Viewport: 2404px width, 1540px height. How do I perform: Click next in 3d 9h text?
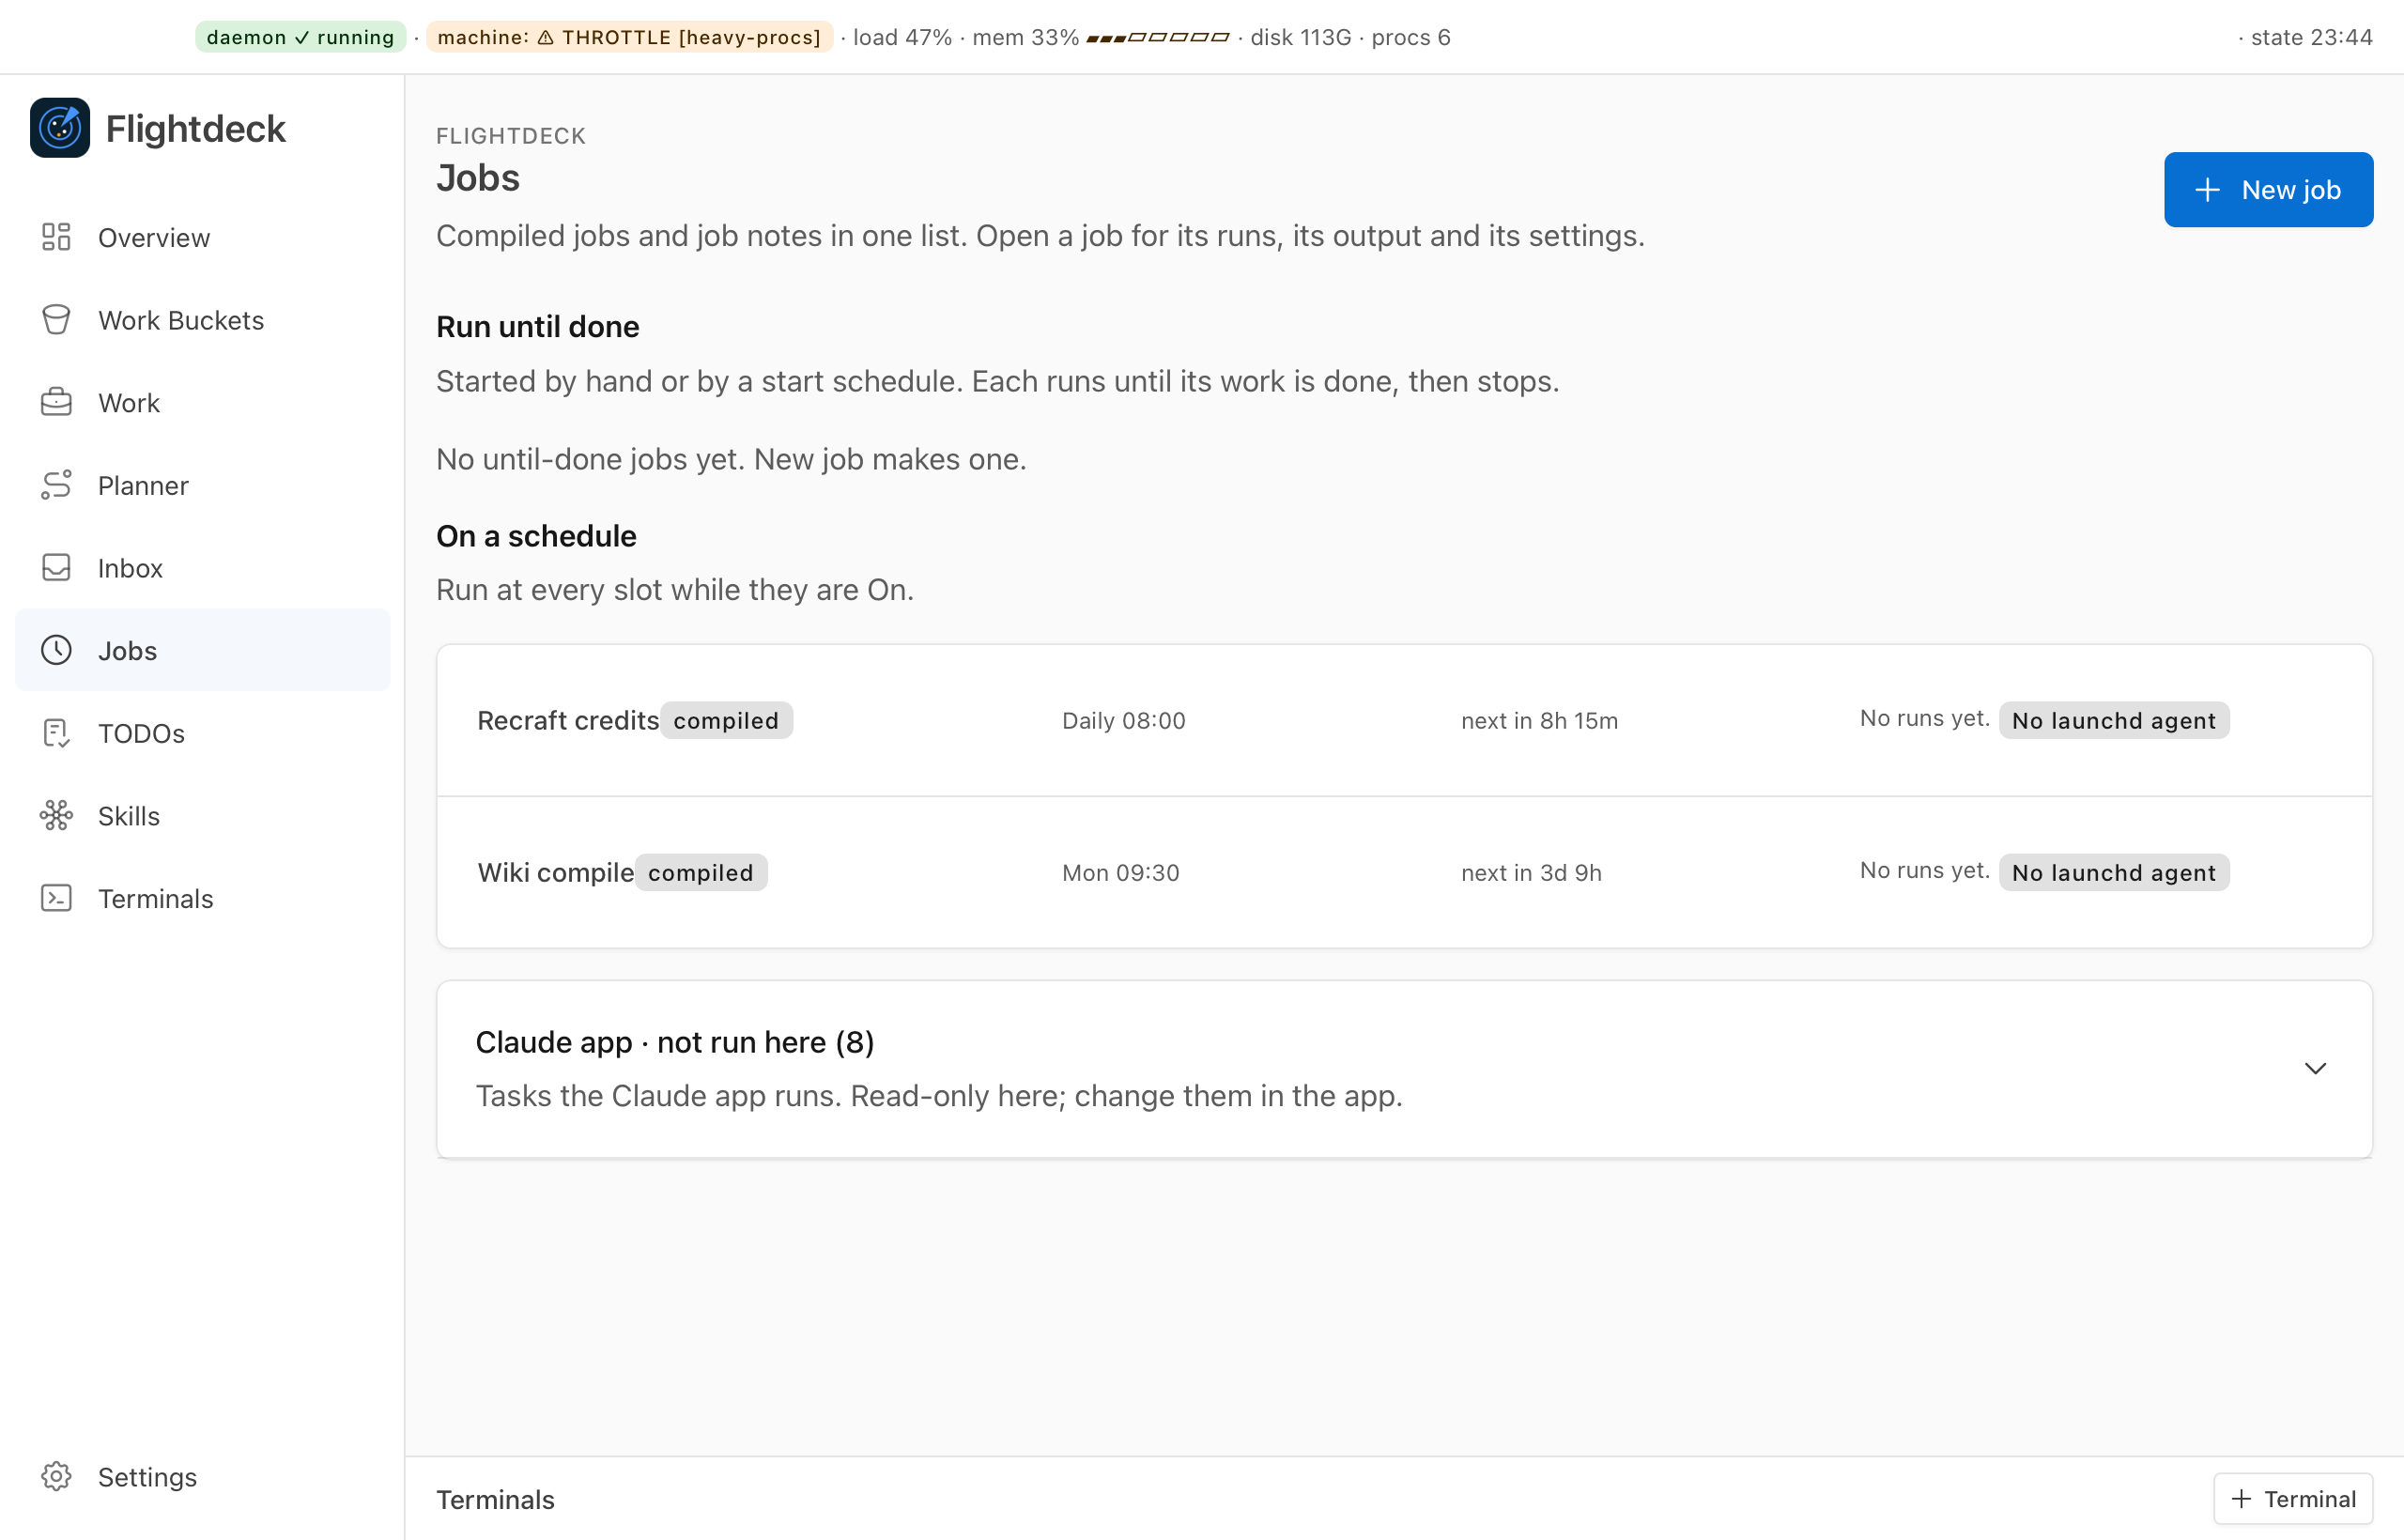[x=1531, y=872]
